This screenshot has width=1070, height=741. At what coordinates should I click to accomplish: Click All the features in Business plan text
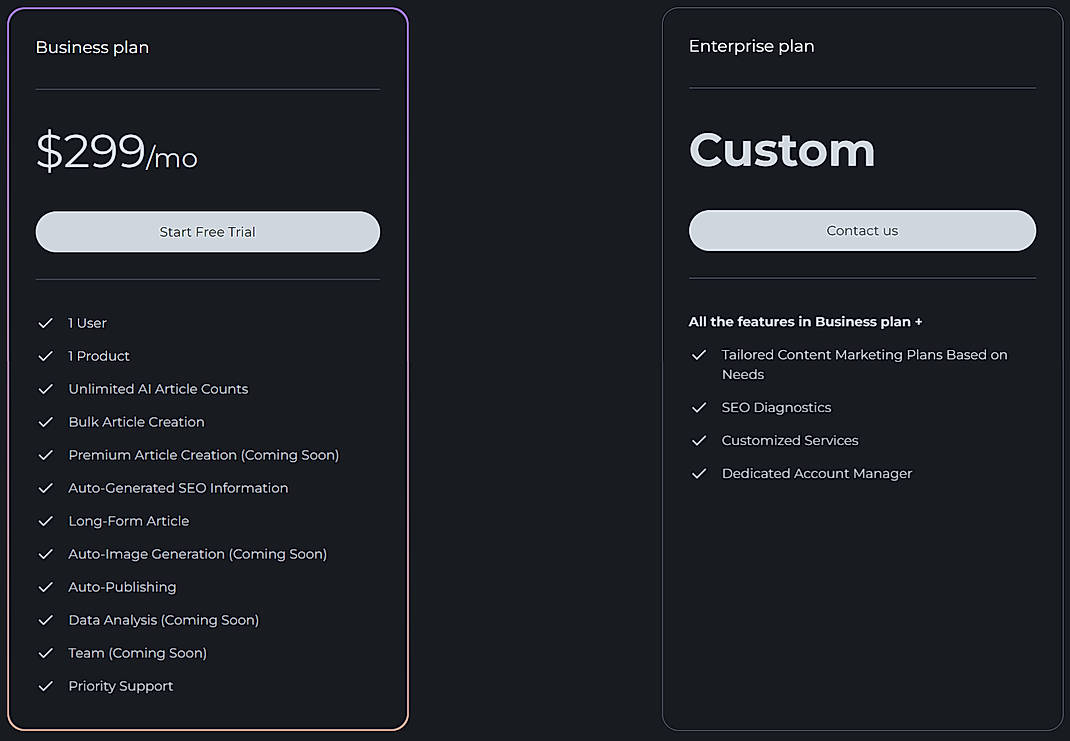(805, 321)
